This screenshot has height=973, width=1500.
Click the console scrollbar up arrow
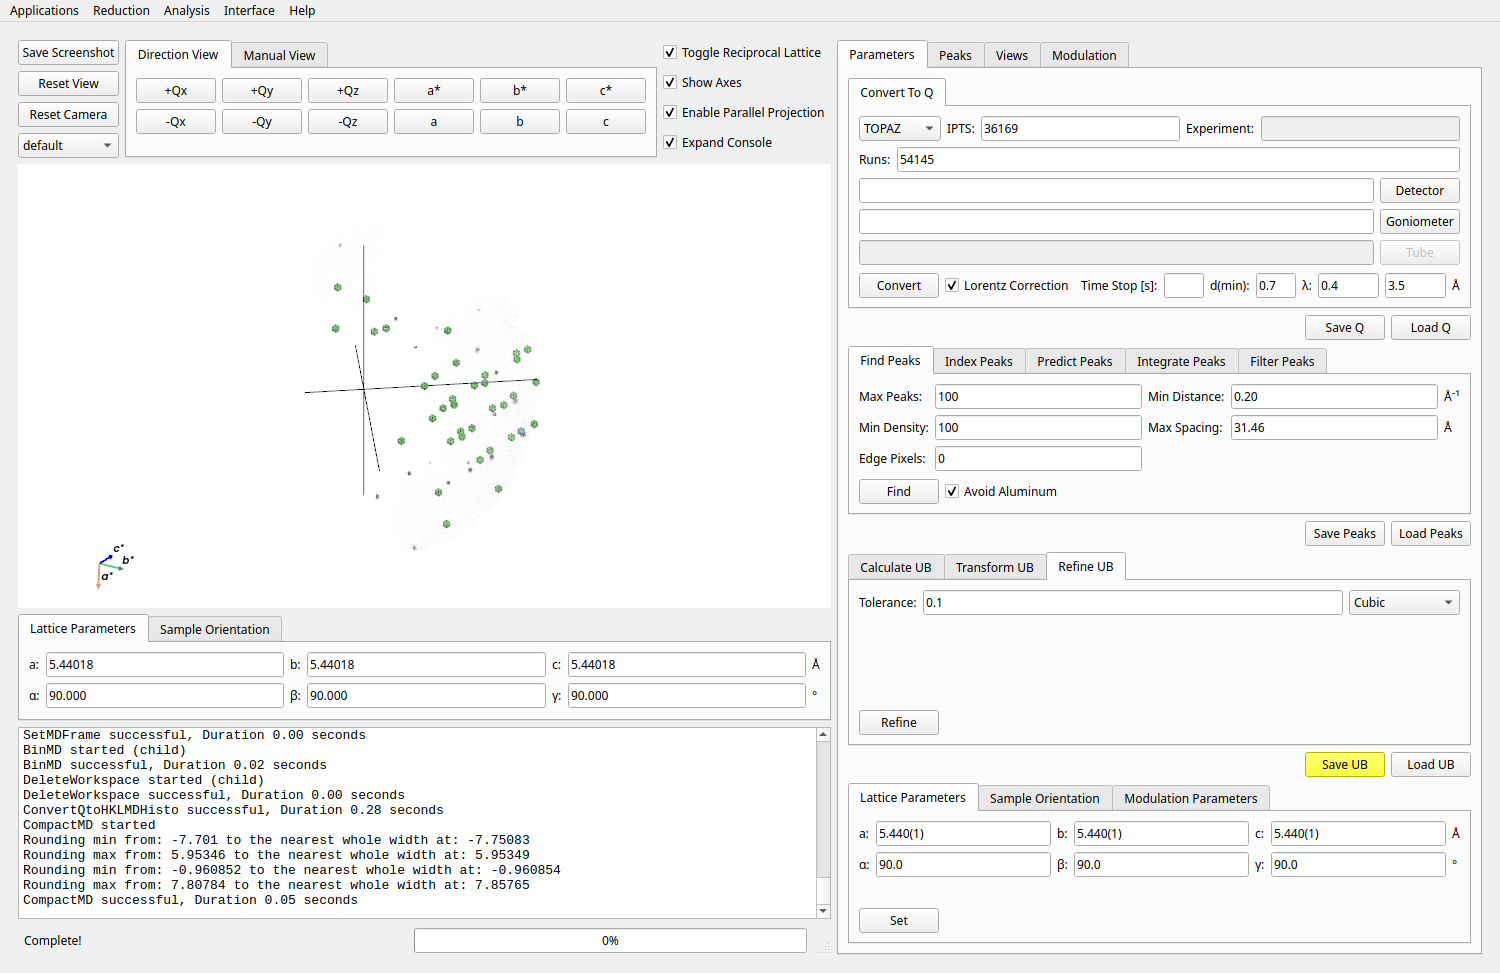coord(824,734)
